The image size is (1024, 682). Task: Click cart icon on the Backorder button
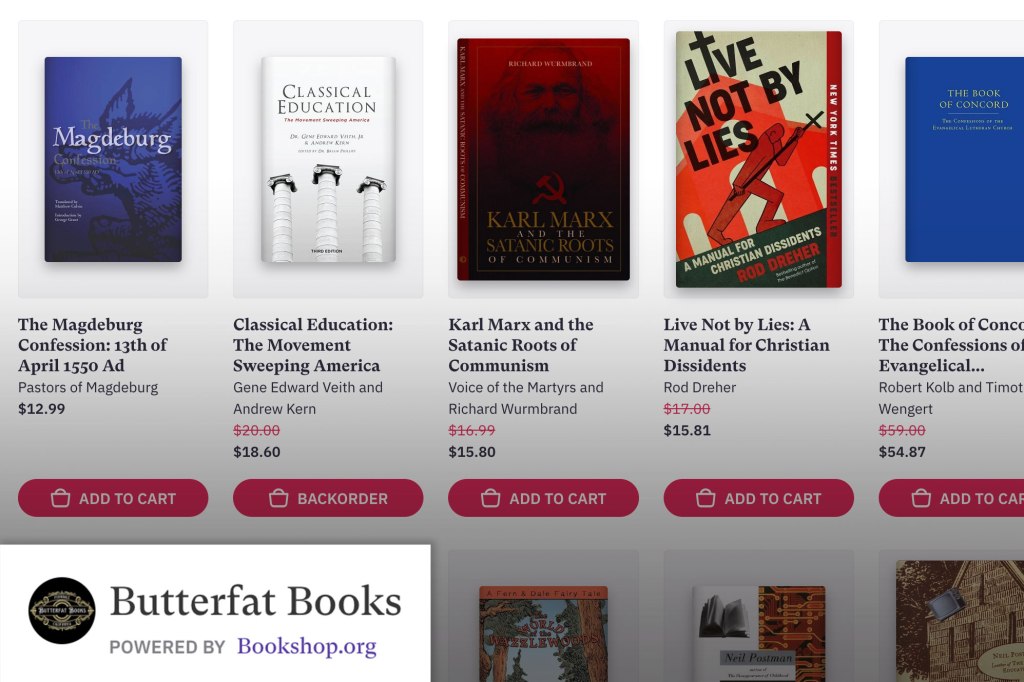[x=278, y=498]
